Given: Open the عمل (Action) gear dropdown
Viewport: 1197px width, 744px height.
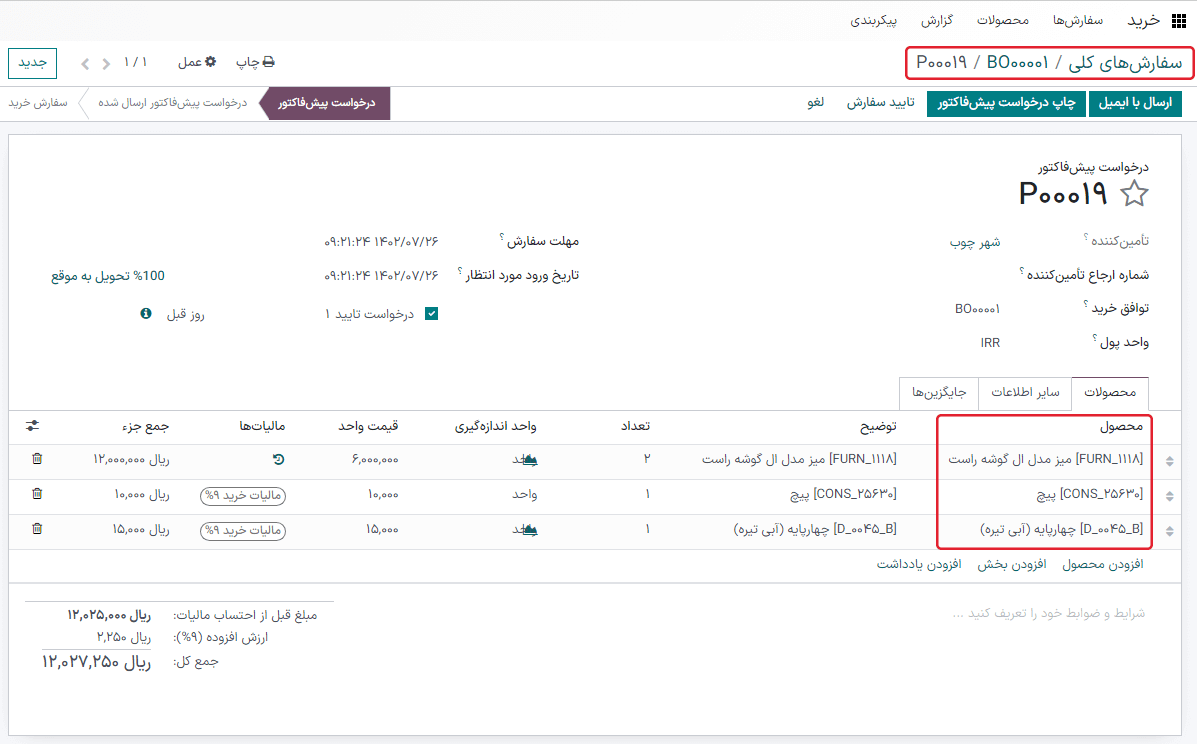Looking at the screenshot, I should (x=197, y=62).
